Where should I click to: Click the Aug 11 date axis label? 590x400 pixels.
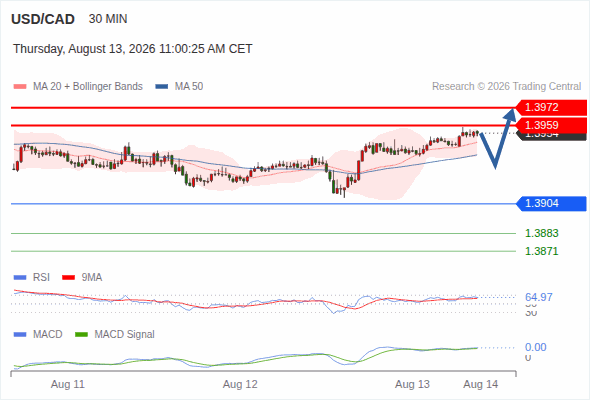[x=68, y=384]
